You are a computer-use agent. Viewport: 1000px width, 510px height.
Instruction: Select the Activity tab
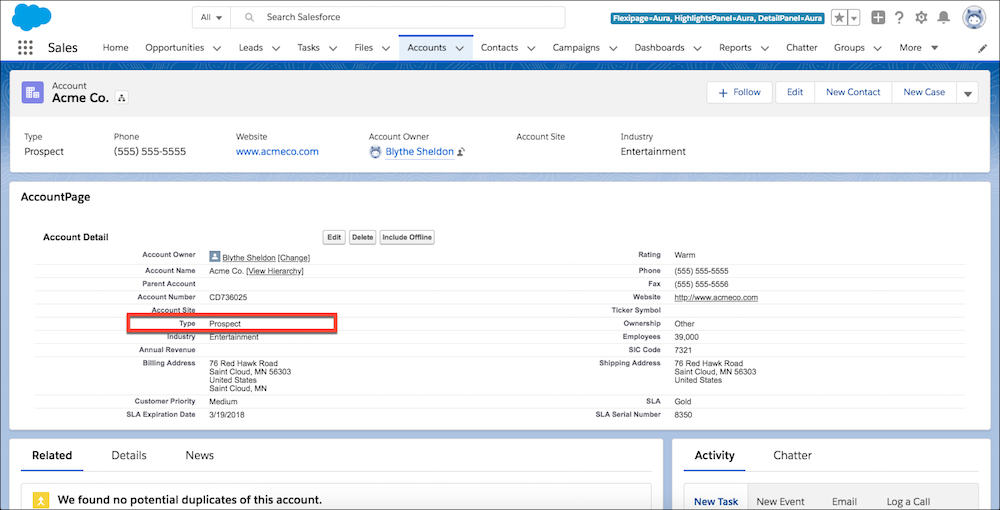714,455
